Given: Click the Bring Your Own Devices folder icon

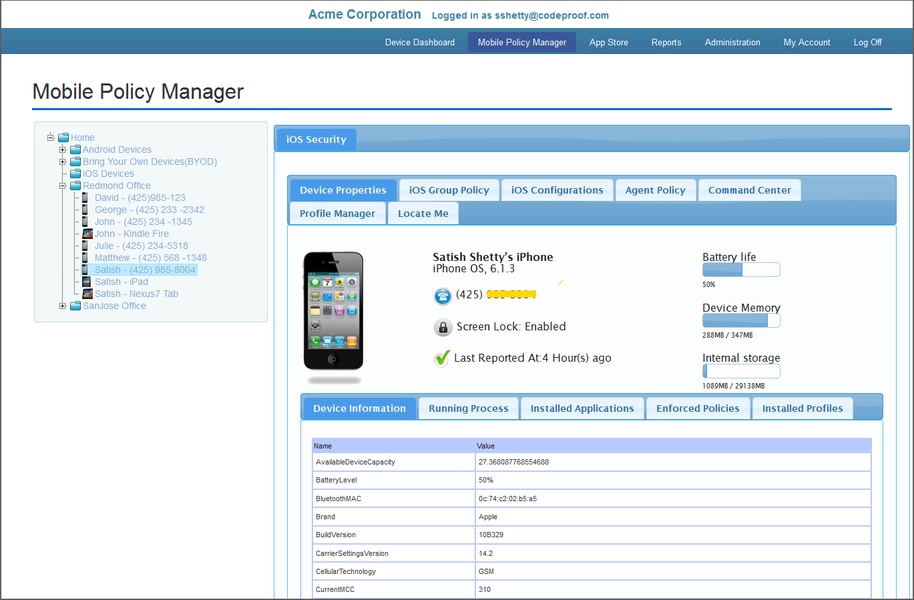Looking at the screenshot, I should pos(75,162).
